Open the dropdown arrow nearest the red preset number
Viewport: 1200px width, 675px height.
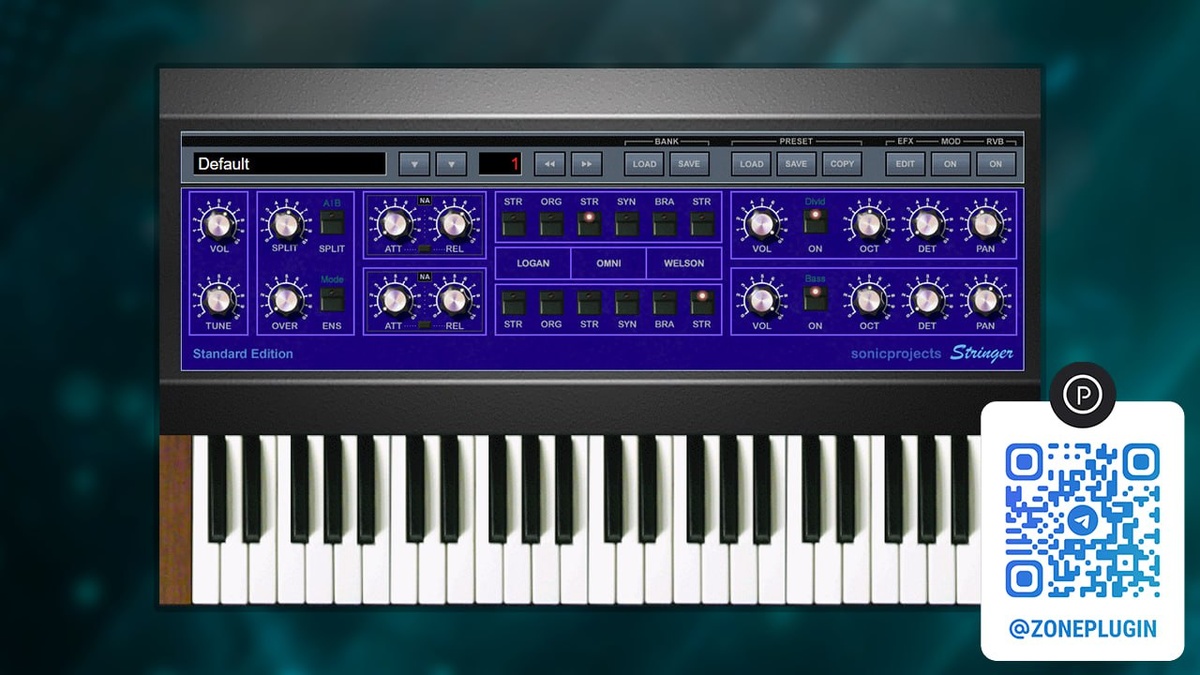tap(451, 164)
